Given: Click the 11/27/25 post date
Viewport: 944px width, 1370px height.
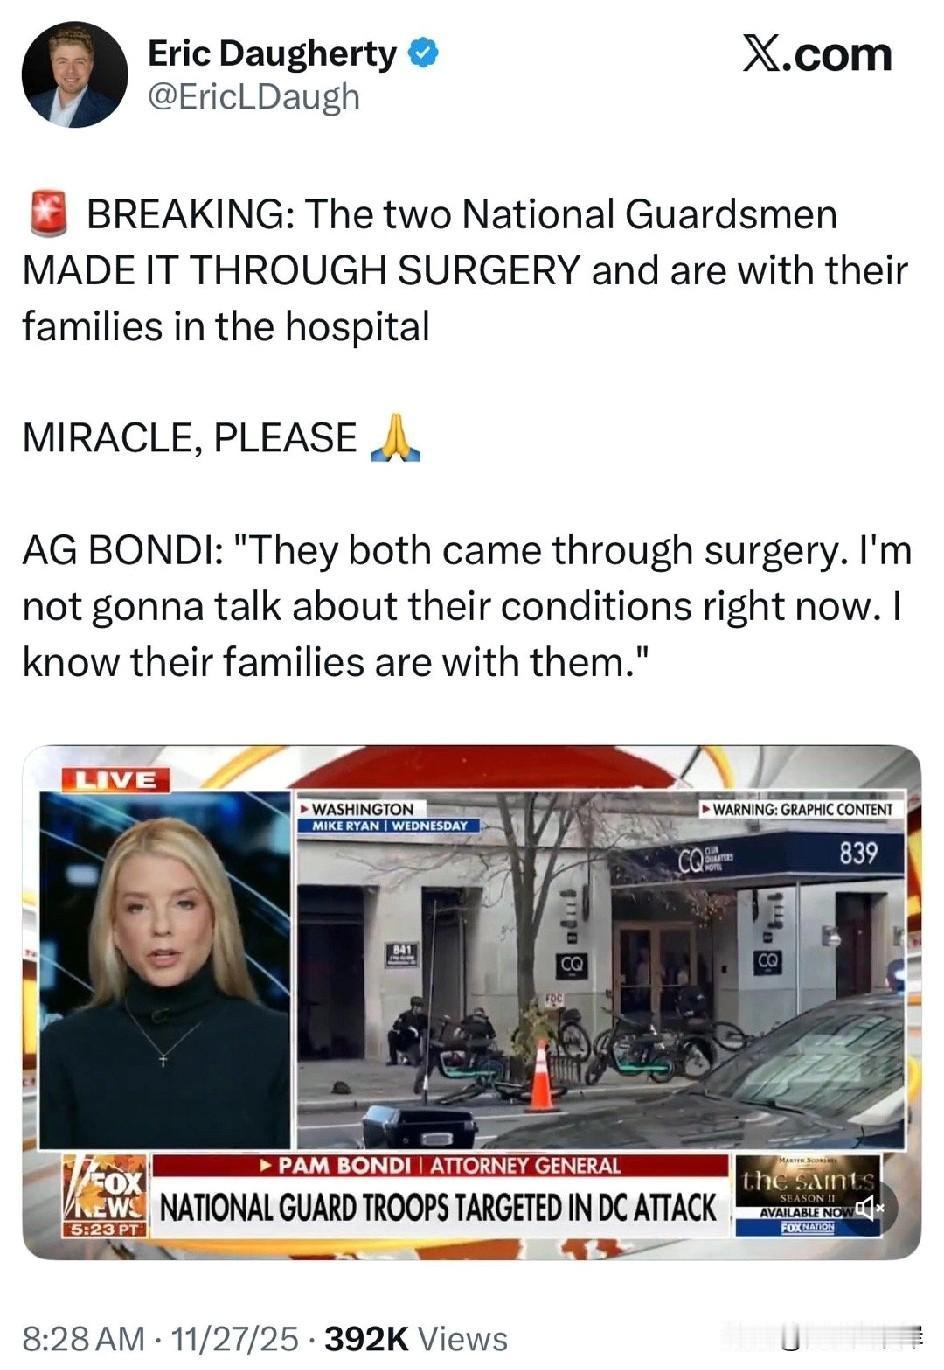Looking at the screenshot, I should point(235,1338).
